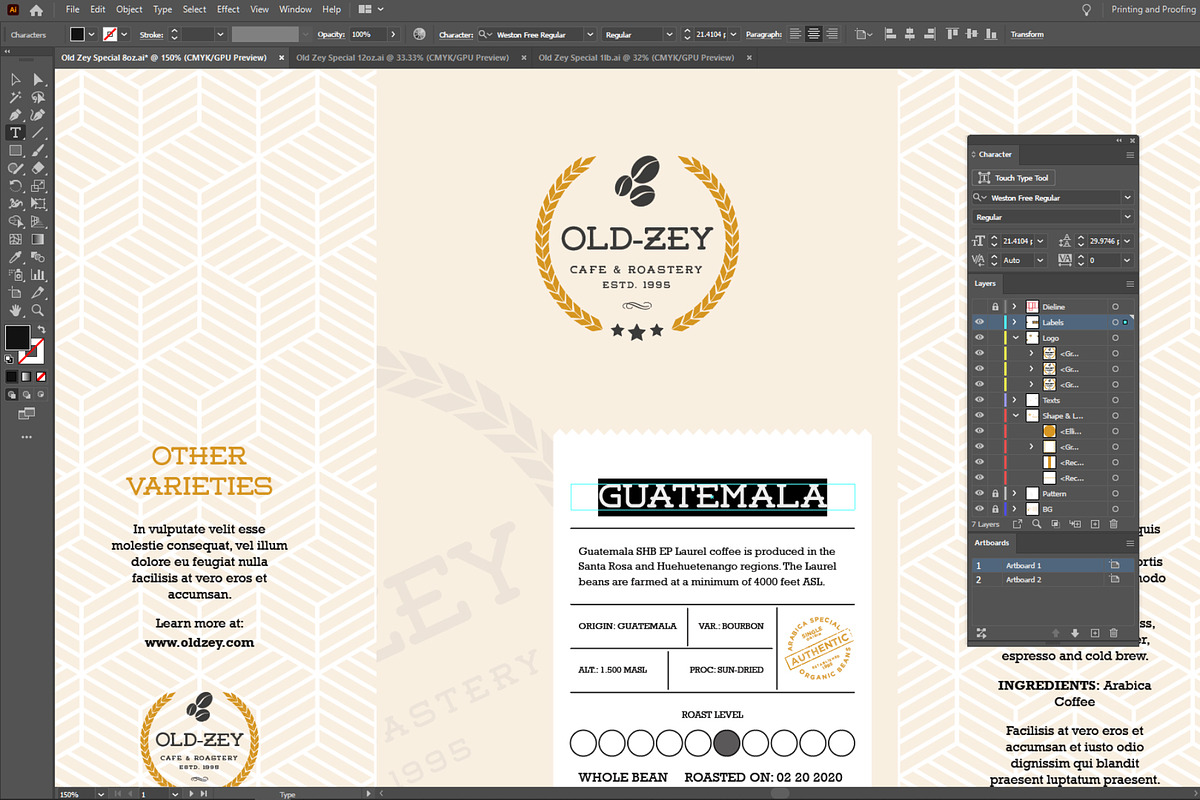Select the Zoom tool
Screen dimensions: 1200x800
pyautogui.click(x=38, y=310)
